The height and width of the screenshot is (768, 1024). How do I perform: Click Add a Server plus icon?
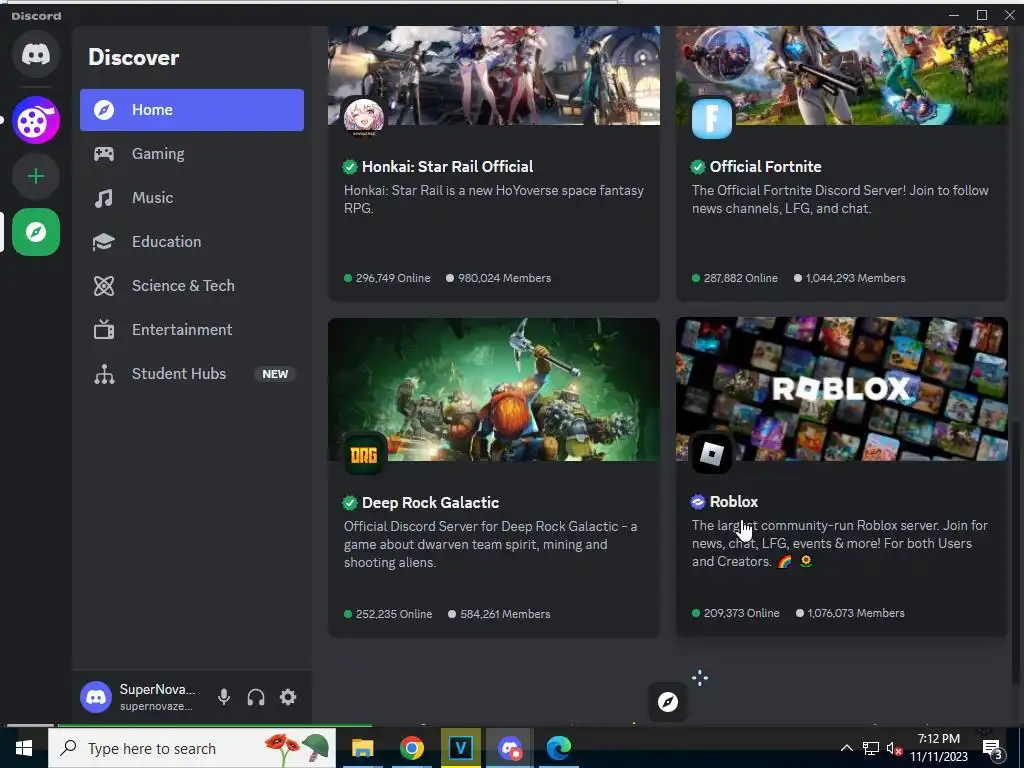point(36,176)
